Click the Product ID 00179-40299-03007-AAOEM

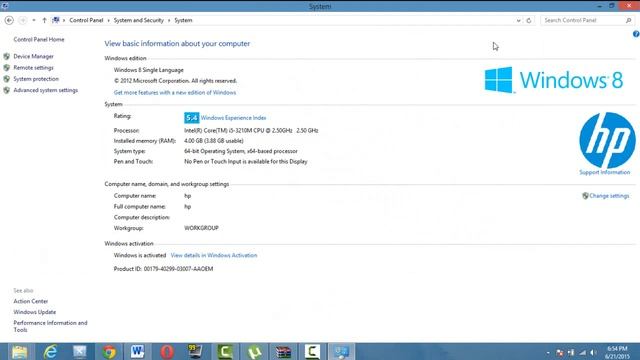163,269
